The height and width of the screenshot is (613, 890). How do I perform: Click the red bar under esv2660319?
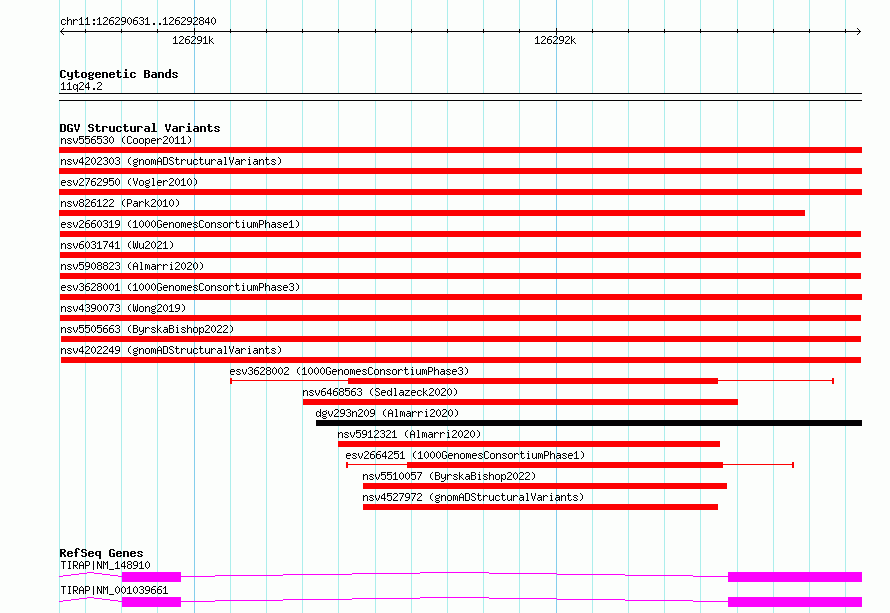(x=460, y=234)
